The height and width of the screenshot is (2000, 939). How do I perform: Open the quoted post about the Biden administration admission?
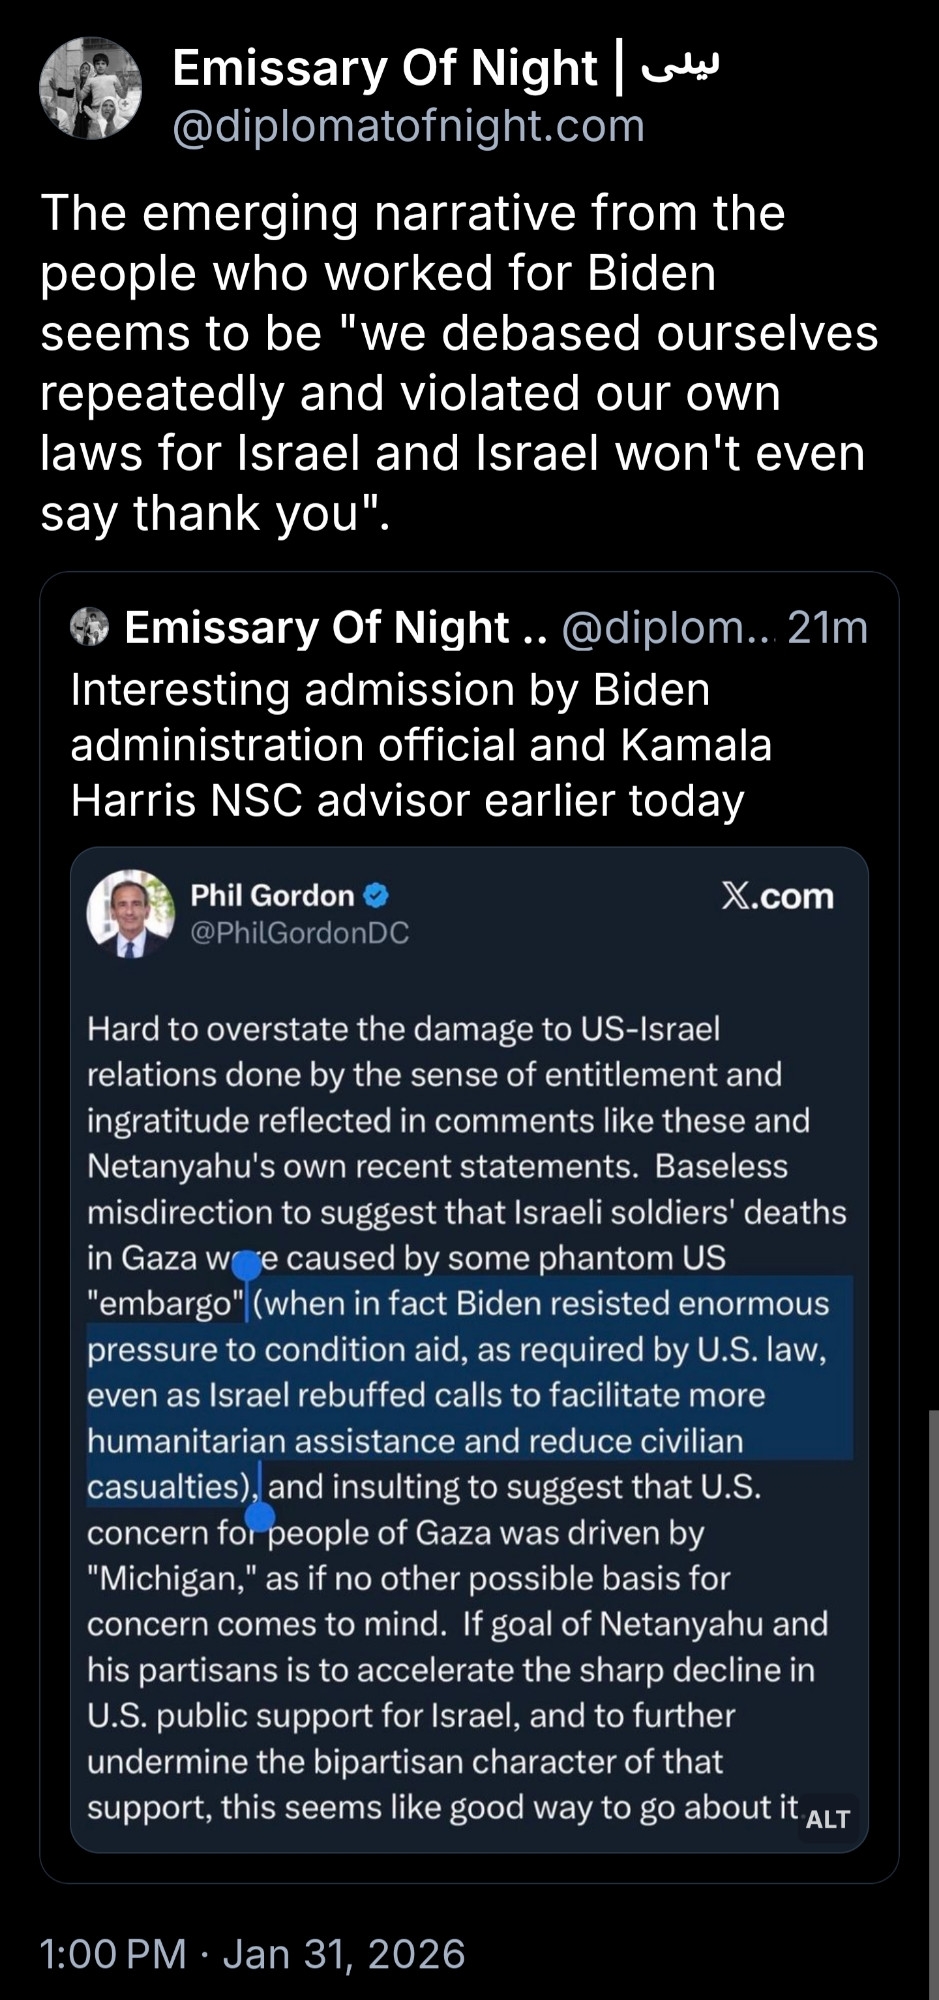coord(420,745)
